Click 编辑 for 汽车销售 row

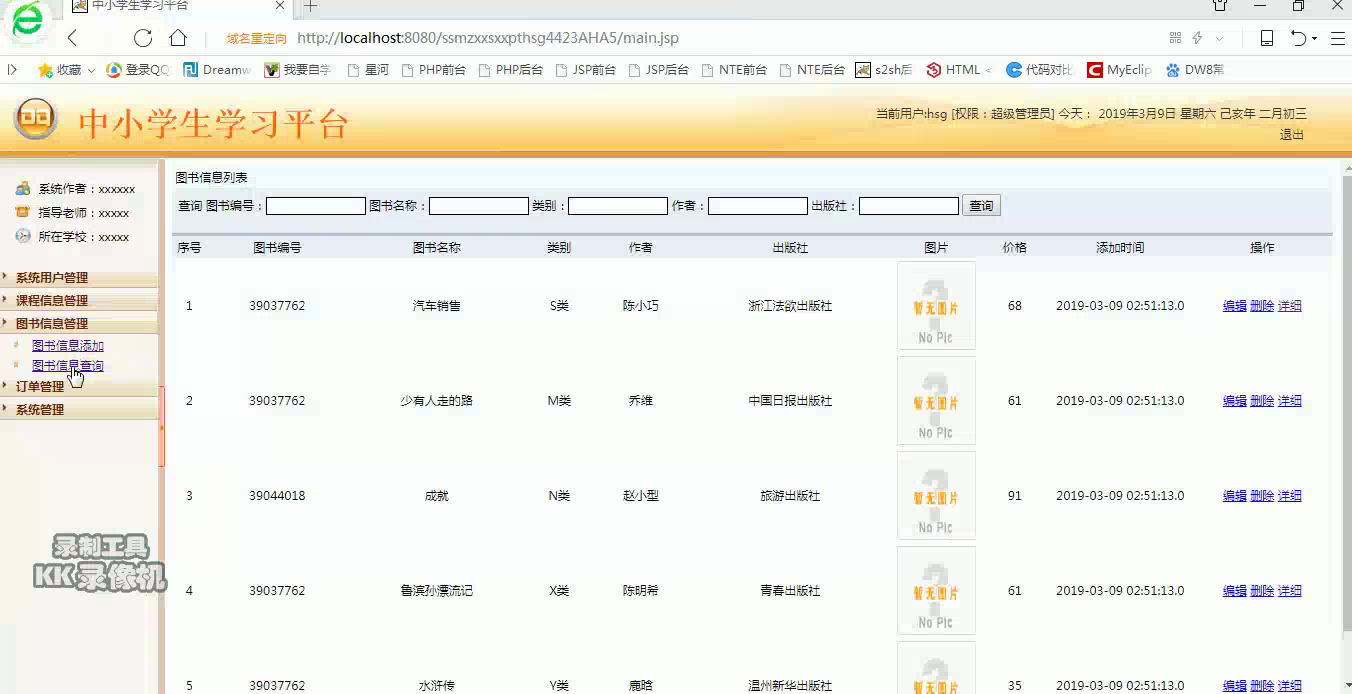click(x=1235, y=306)
